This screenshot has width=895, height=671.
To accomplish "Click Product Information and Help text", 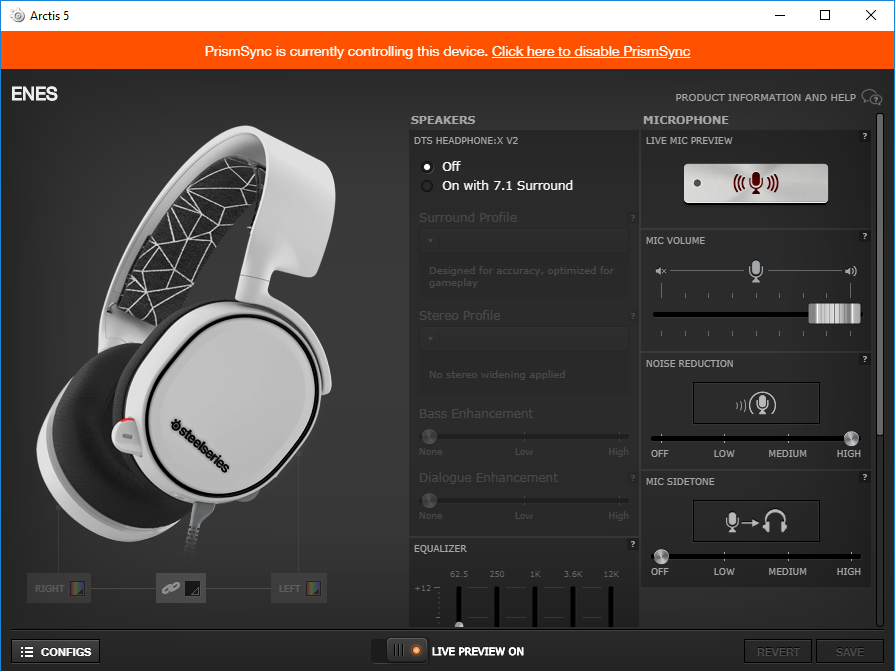I will click(765, 98).
